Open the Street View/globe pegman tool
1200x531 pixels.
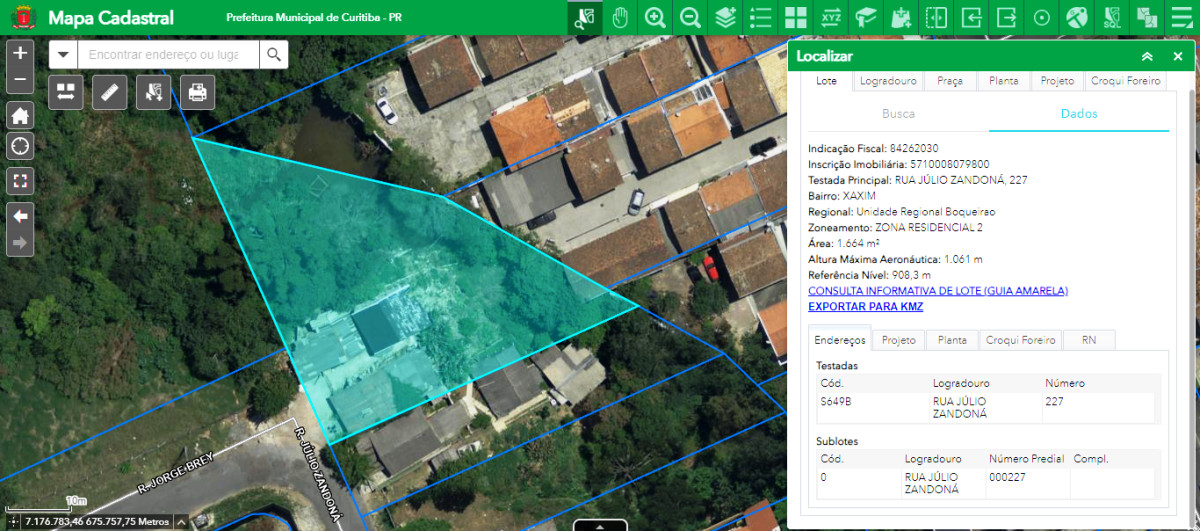point(1076,17)
